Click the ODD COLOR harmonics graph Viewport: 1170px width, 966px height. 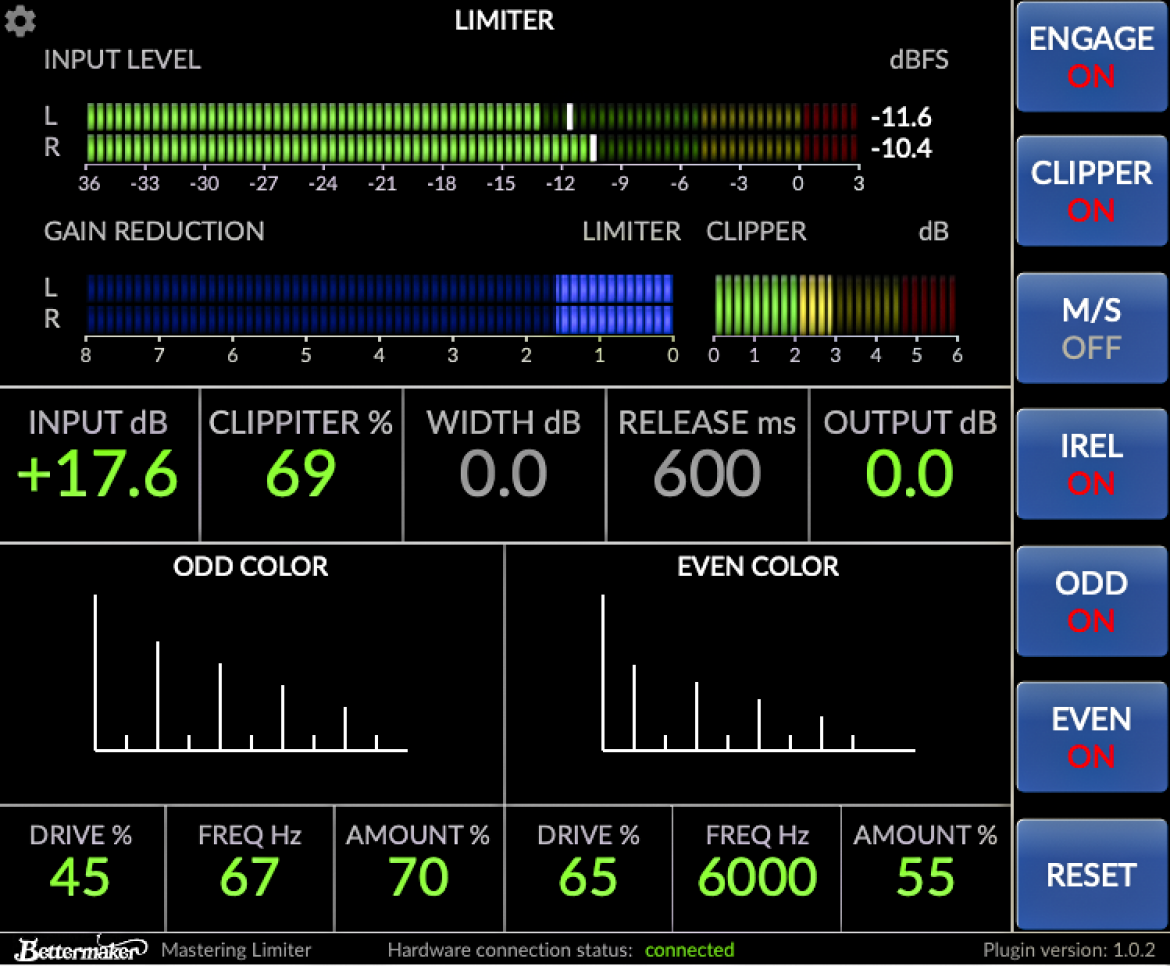(x=251, y=673)
